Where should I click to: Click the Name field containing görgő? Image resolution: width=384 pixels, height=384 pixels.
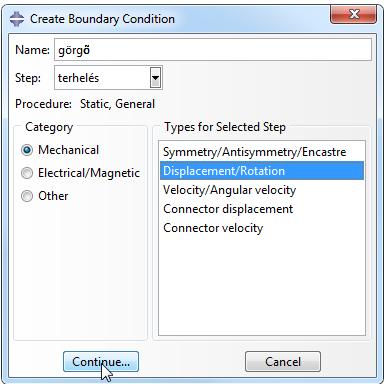213,50
